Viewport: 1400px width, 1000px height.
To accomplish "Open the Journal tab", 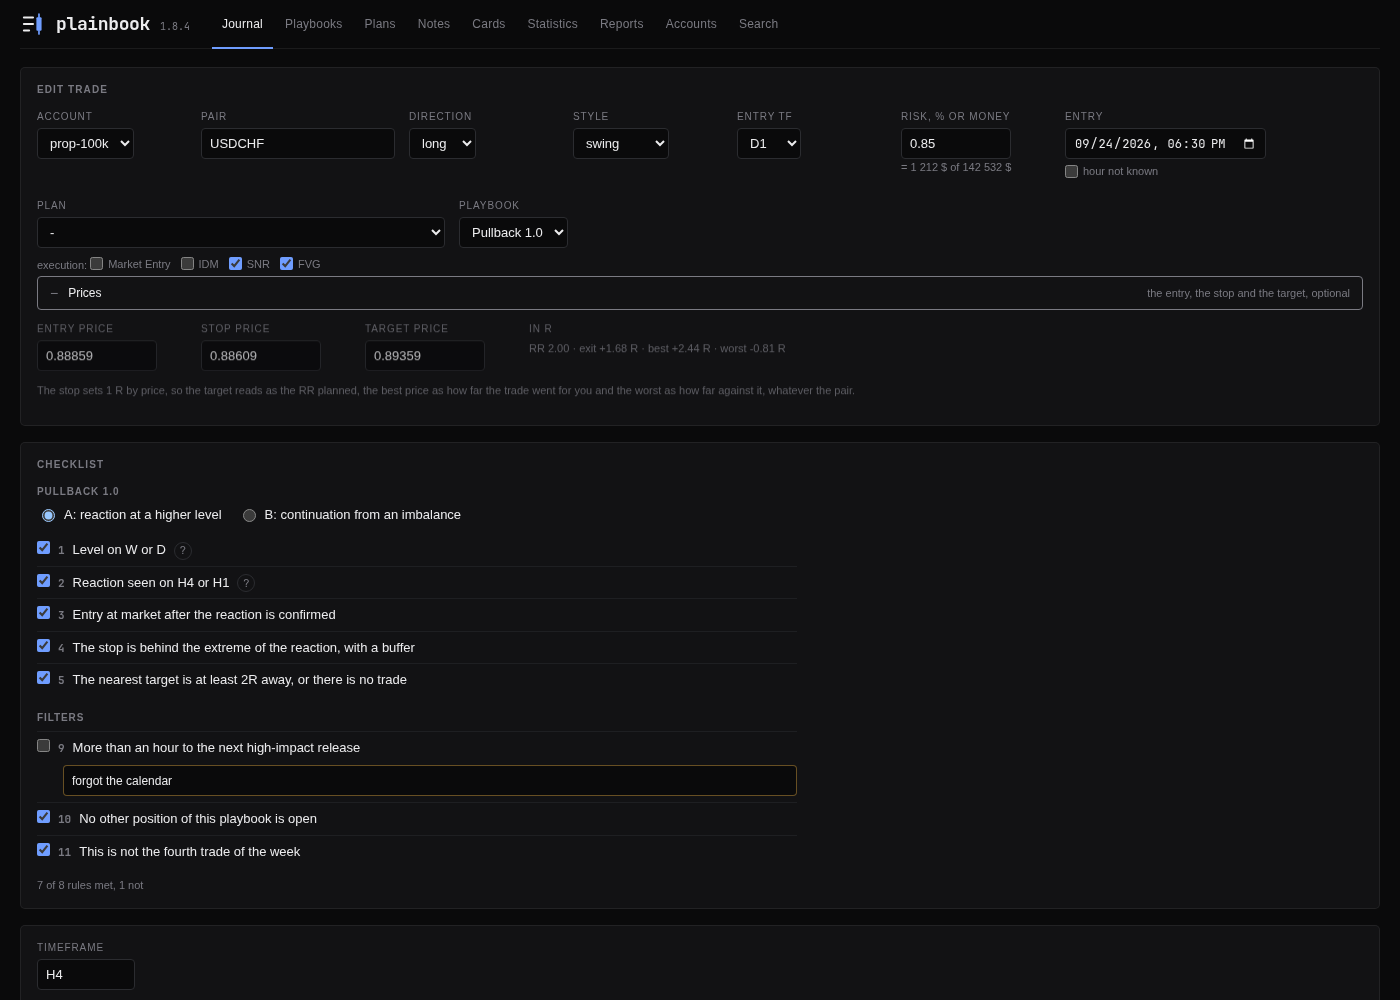I will coord(242,24).
